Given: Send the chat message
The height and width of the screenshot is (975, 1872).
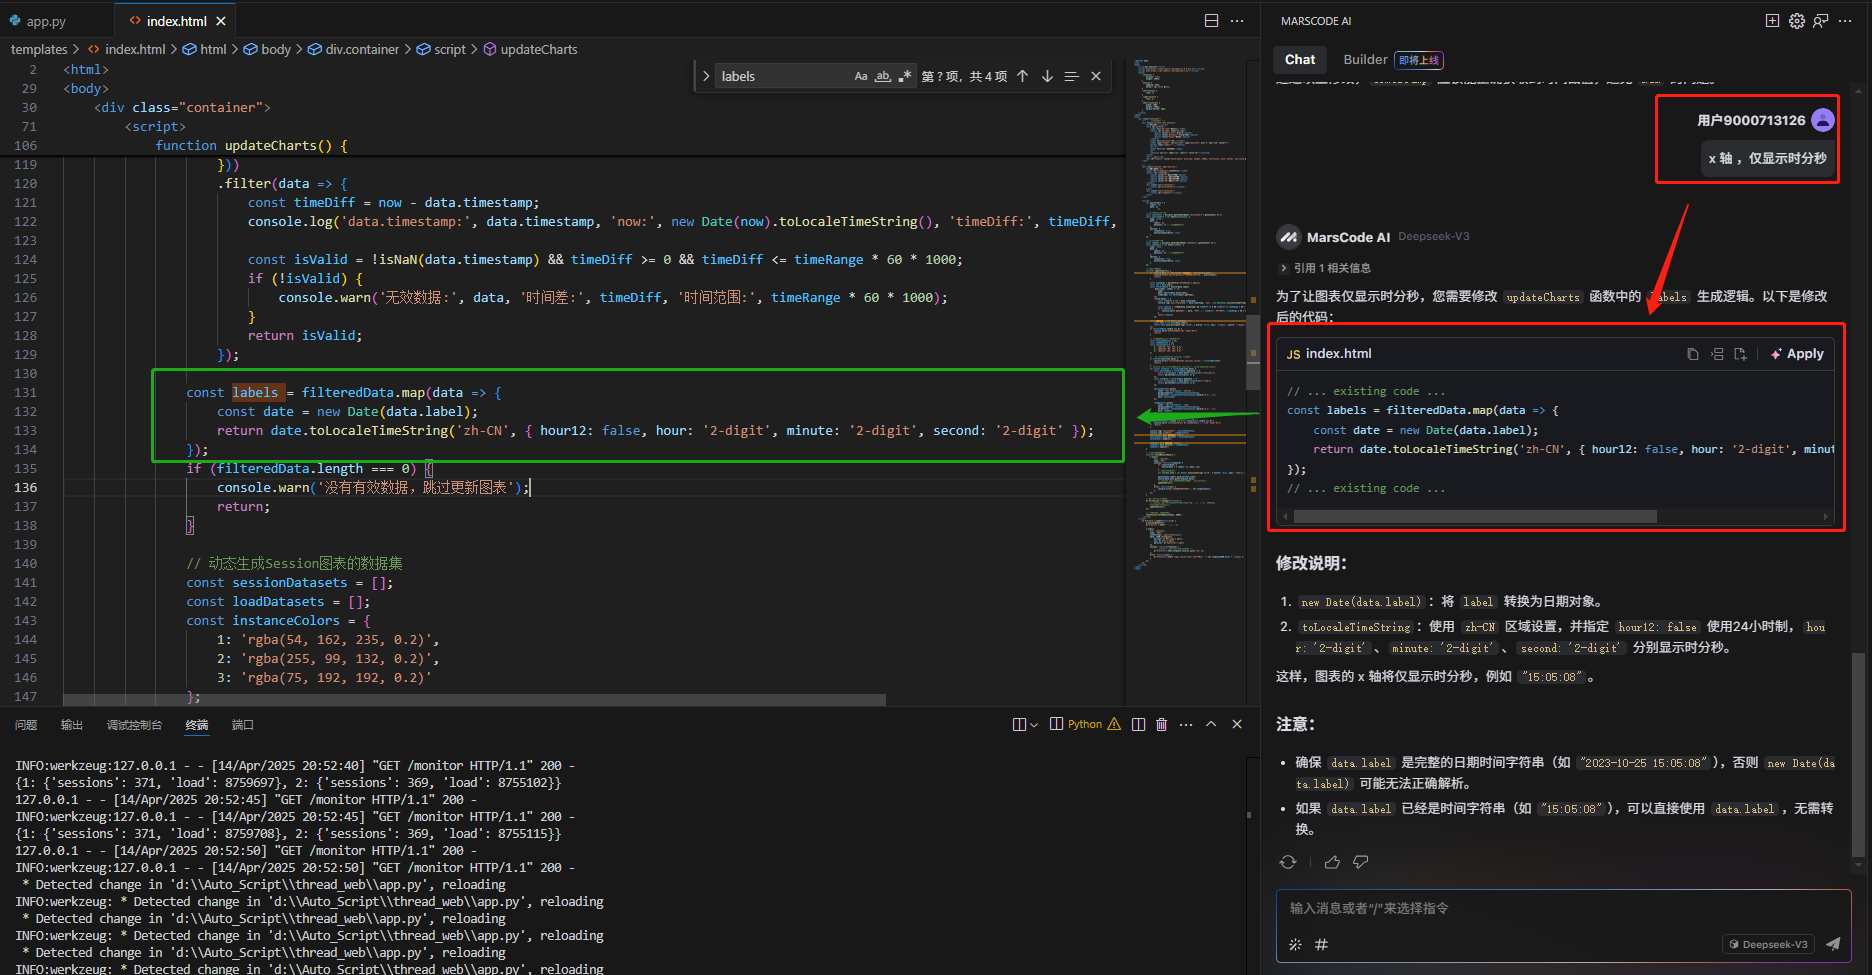Looking at the screenshot, I should tap(1833, 944).
